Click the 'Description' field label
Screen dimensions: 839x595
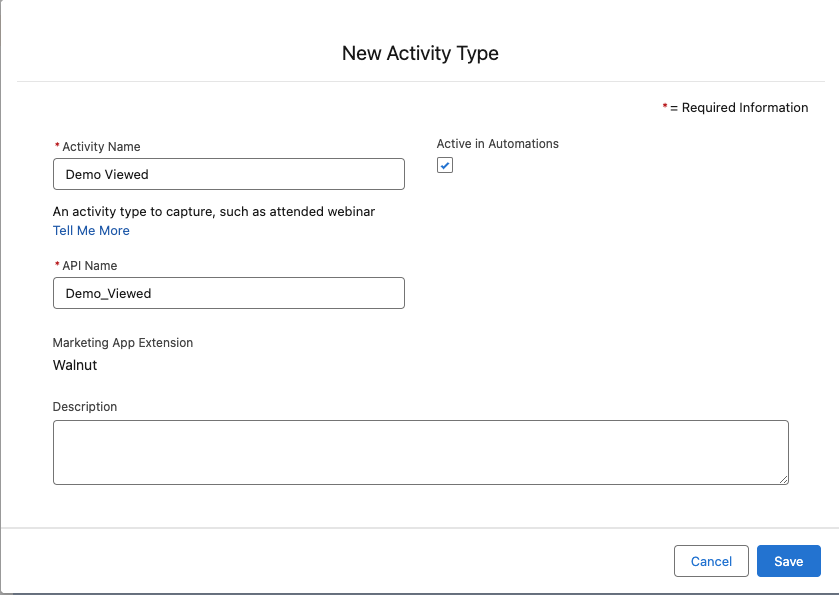[x=85, y=407]
